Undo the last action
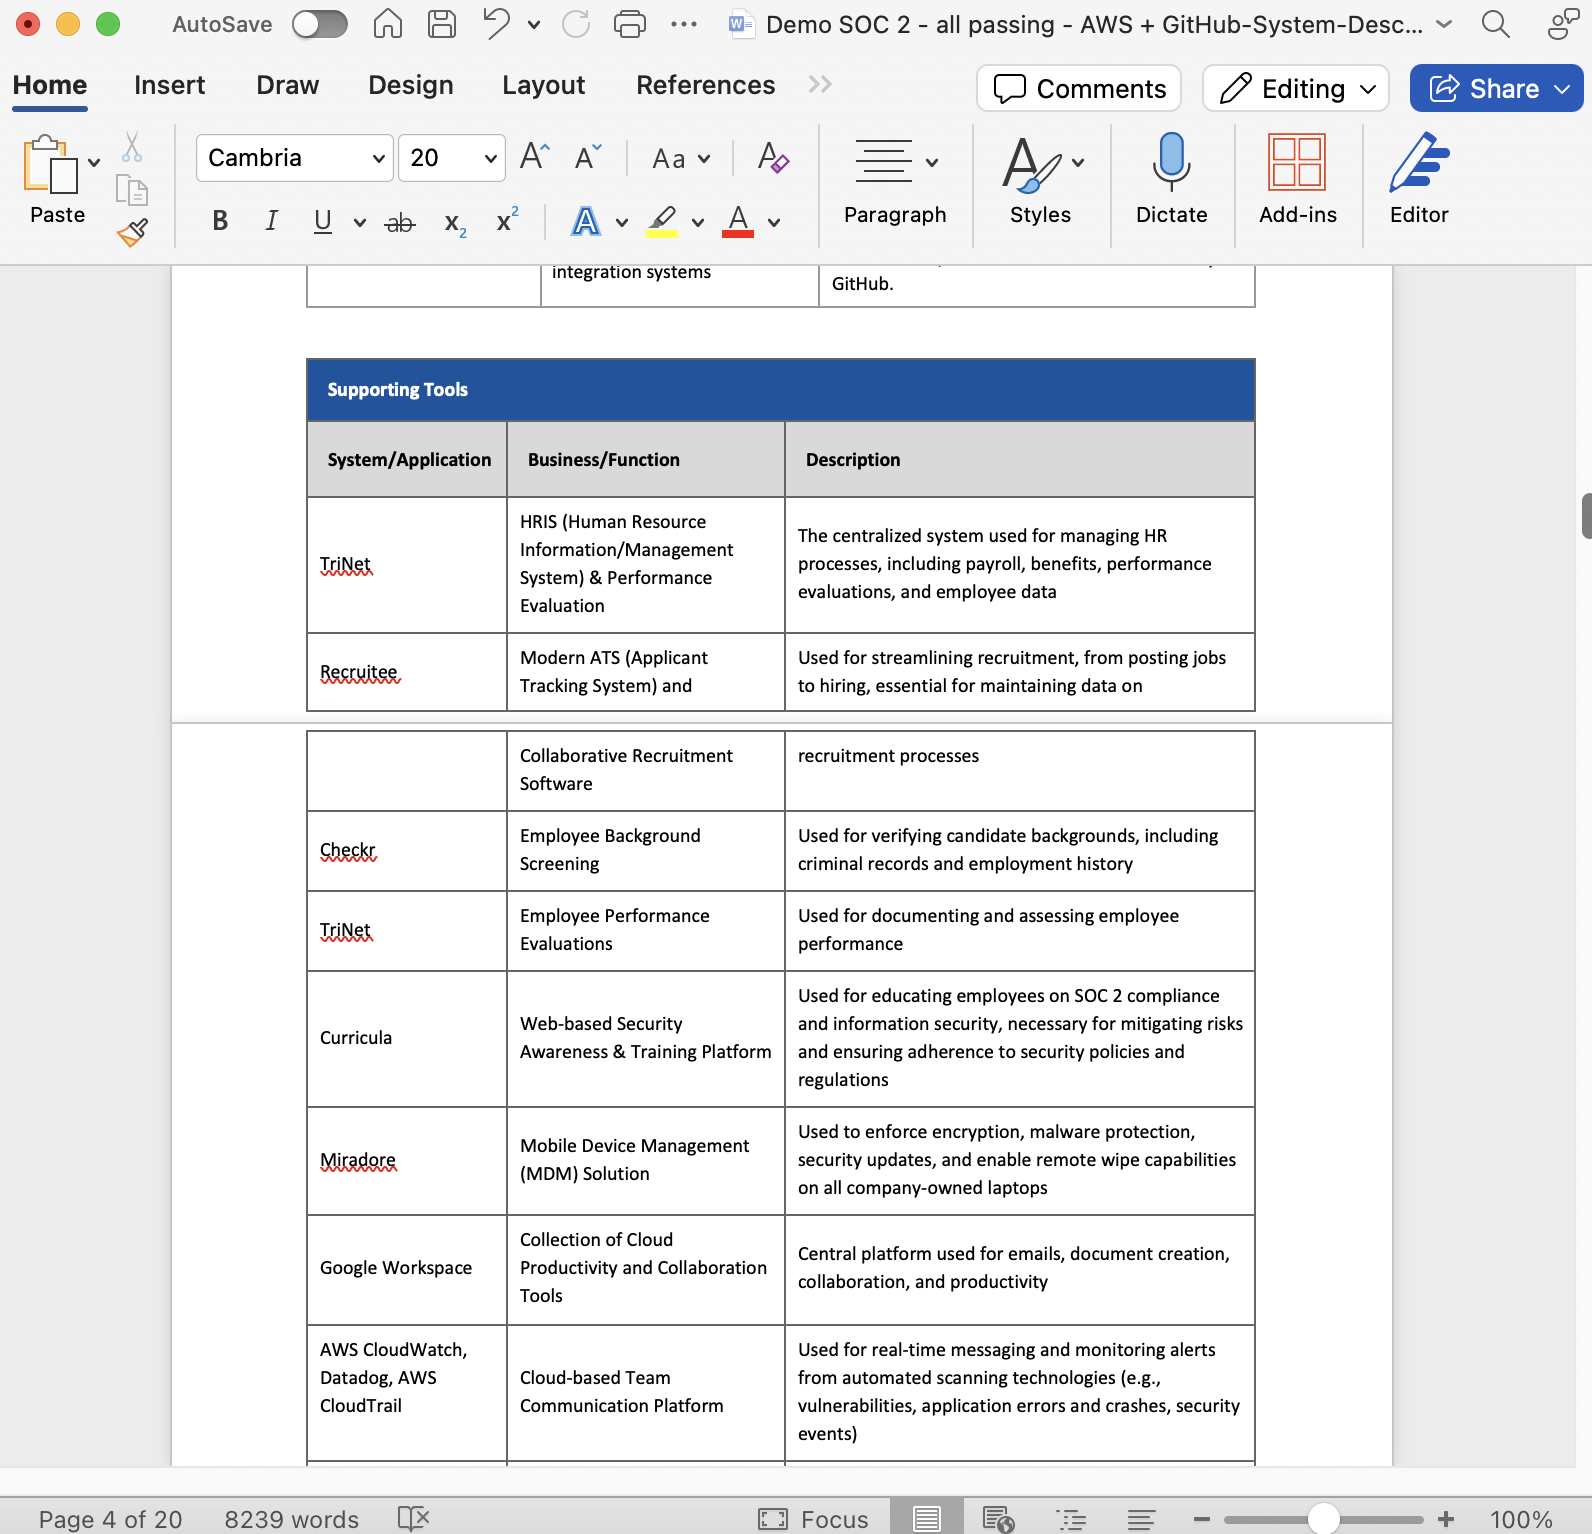This screenshot has width=1592, height=1534. [x=497, y=23]
